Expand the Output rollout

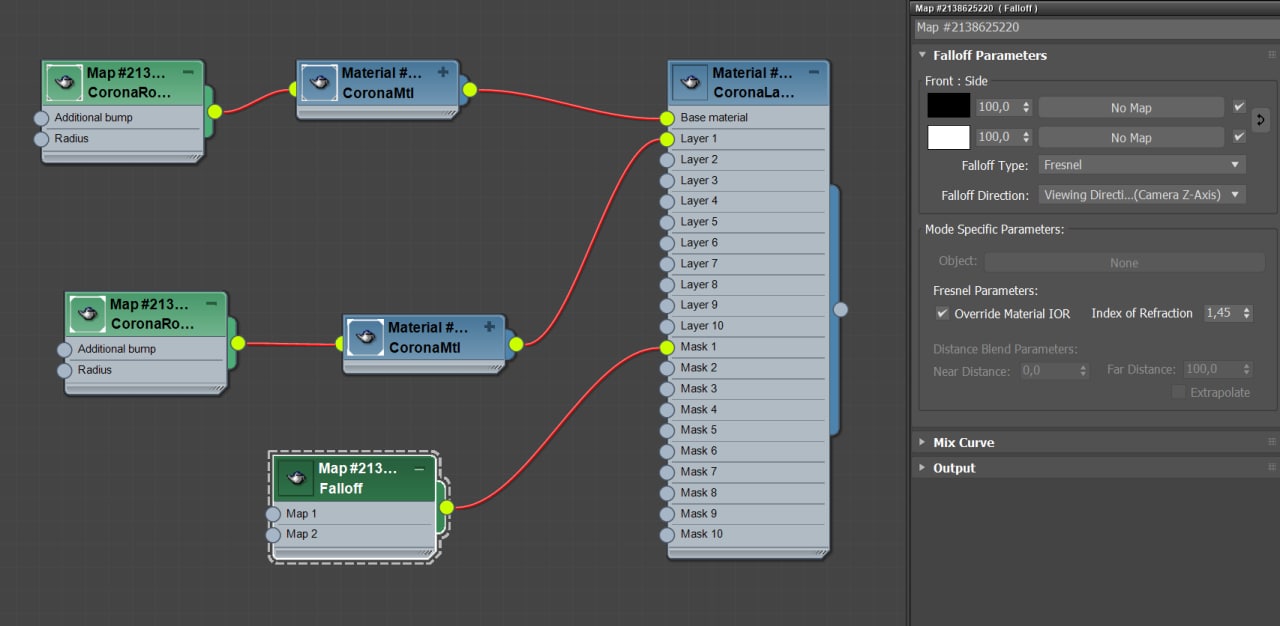[x=922, y=468]
